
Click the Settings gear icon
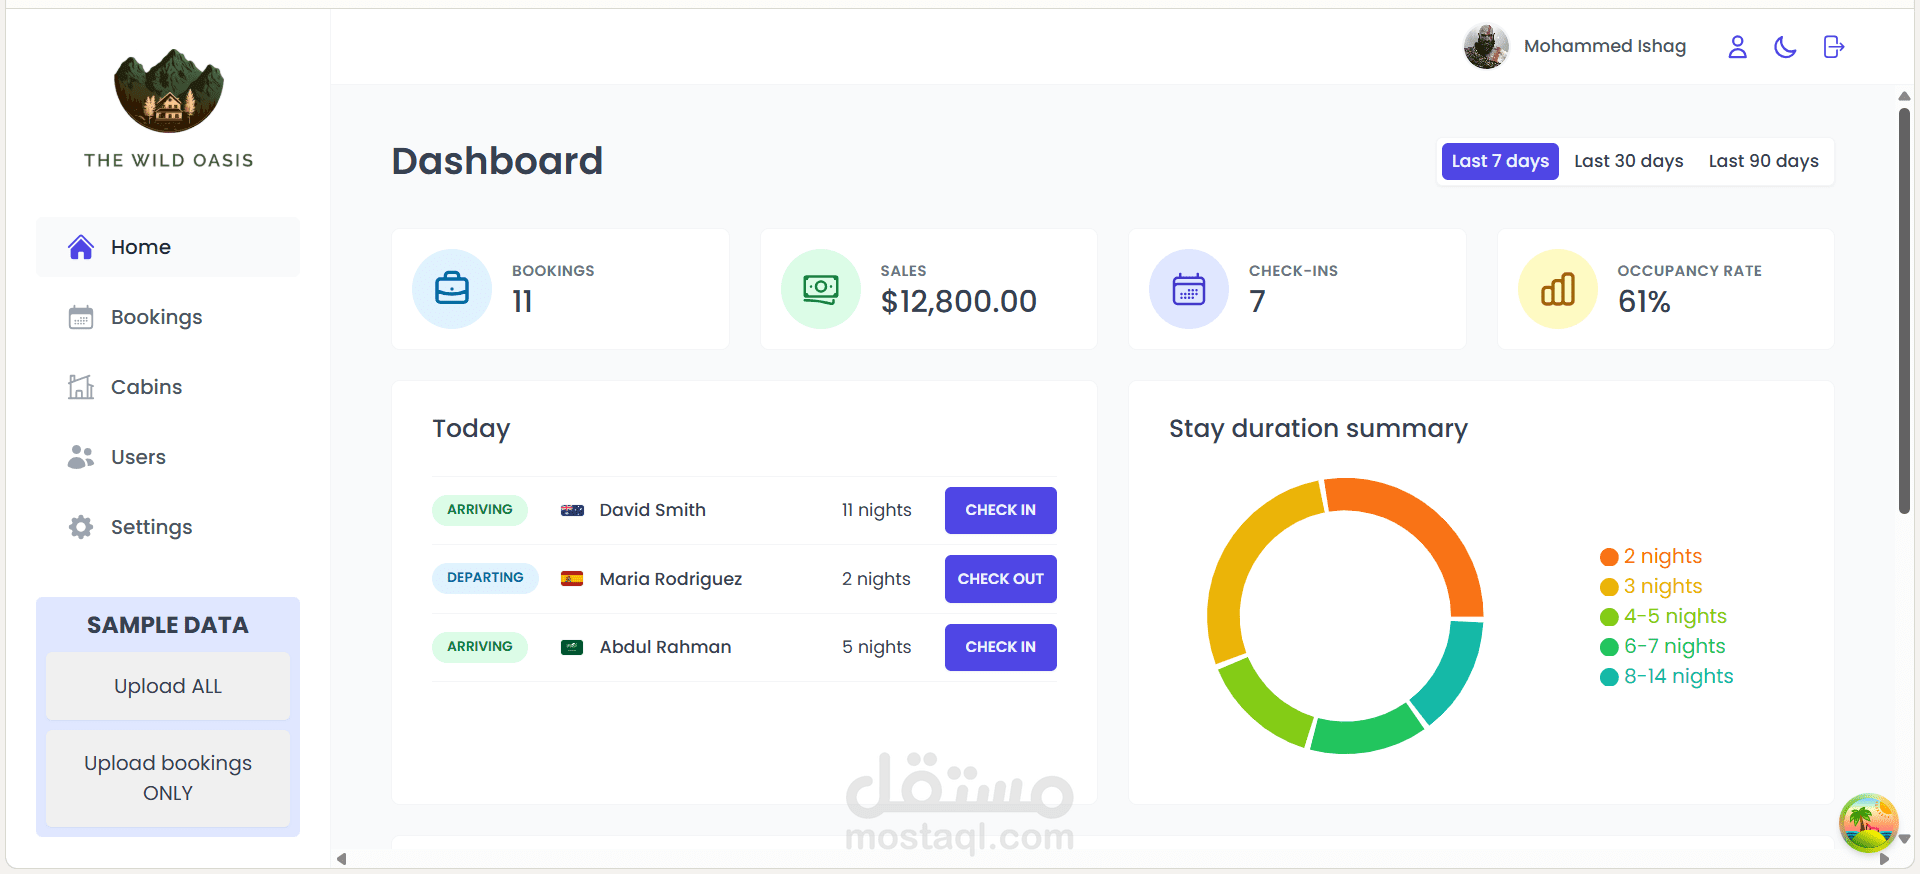81,527
